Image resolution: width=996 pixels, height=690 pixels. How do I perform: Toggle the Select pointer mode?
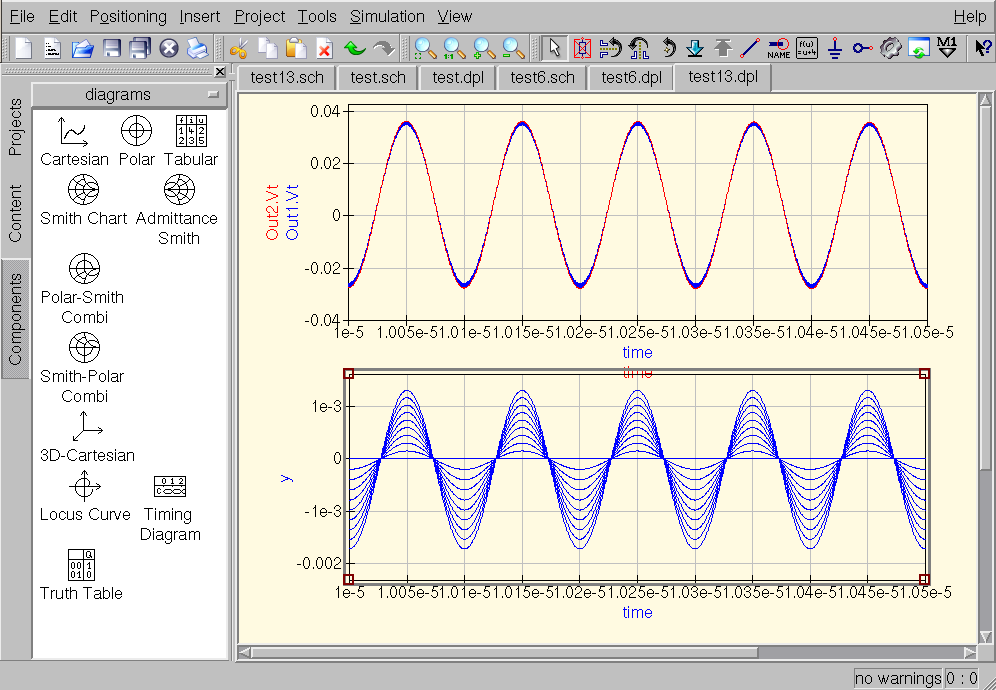(x=554, y=48)
